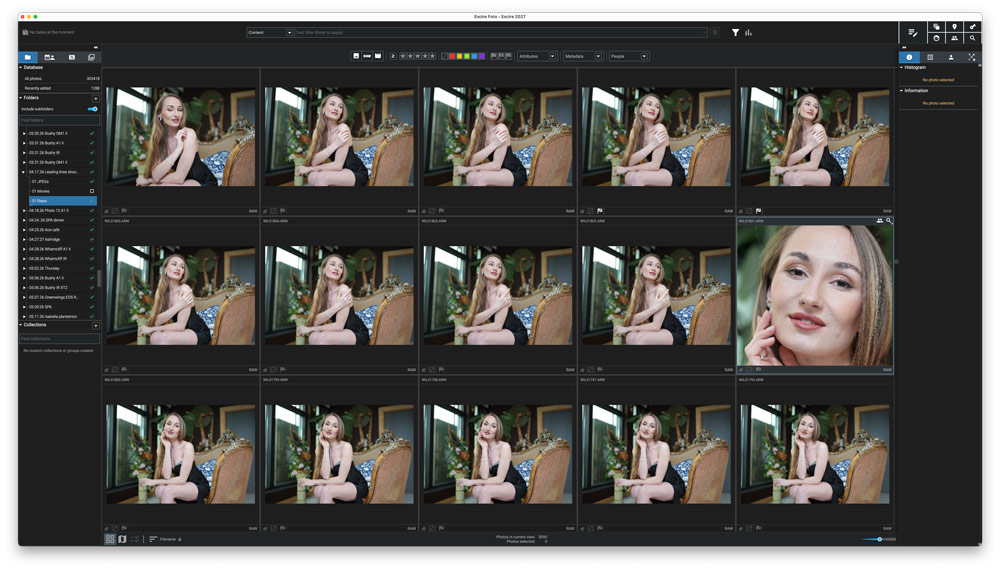Click magnifier icon on the zoomed portrait thumbnail
The image size is (1000, 570).
coord(888,221)
